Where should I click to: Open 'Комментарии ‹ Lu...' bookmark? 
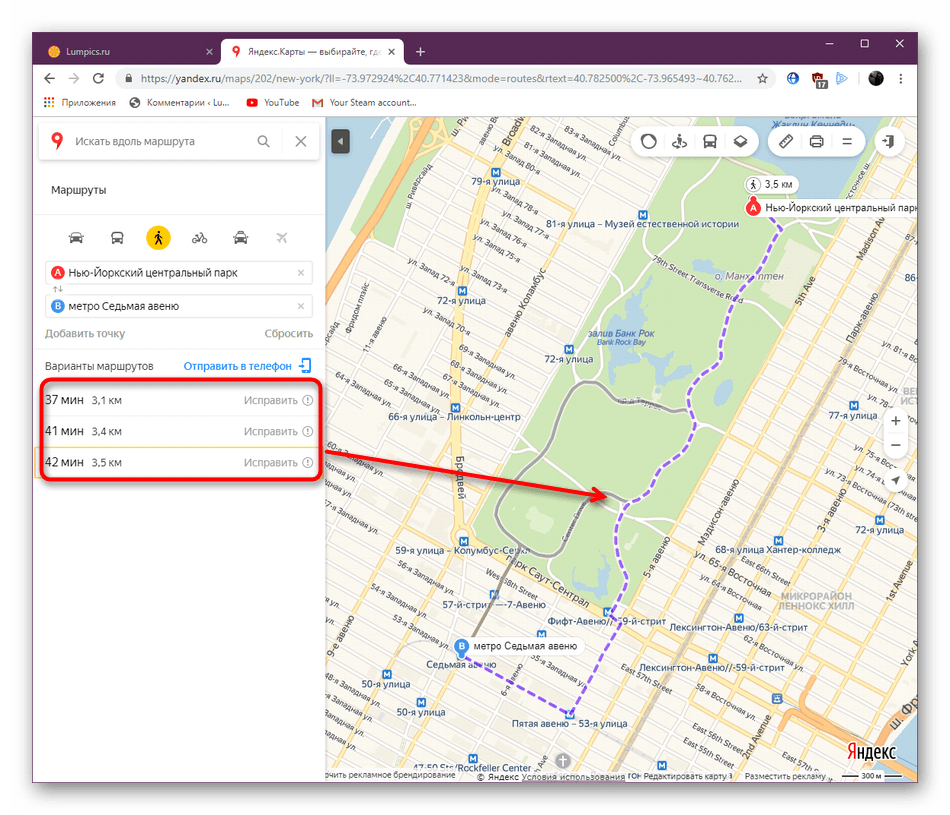[180, 102]
